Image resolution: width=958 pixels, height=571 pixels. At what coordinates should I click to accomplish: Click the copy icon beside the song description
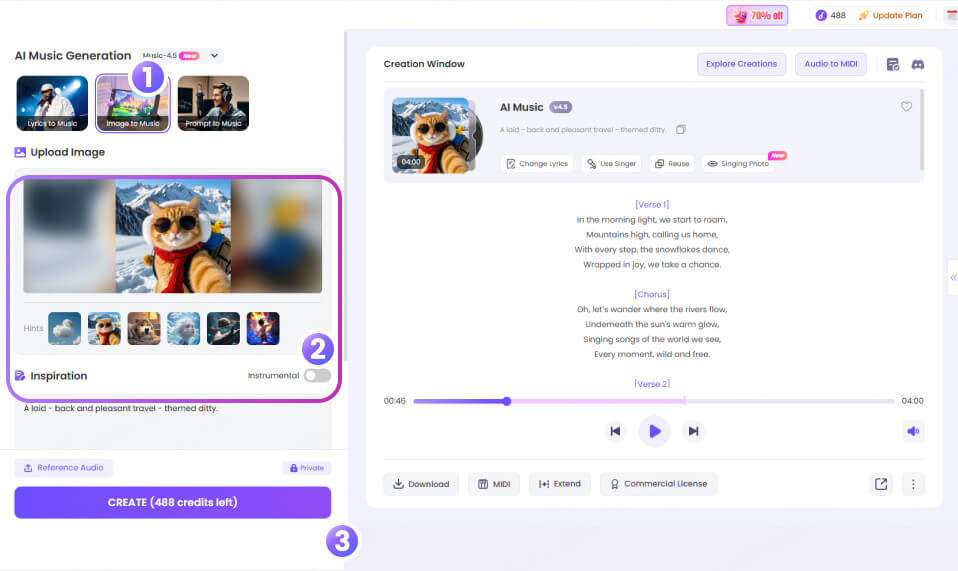coord(681,130)
